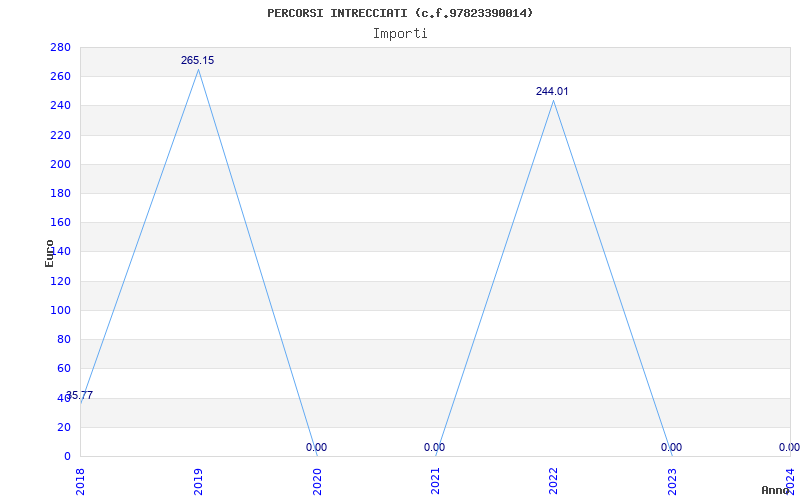Click the 80 y-axis tick label

(x=64, y=339)
